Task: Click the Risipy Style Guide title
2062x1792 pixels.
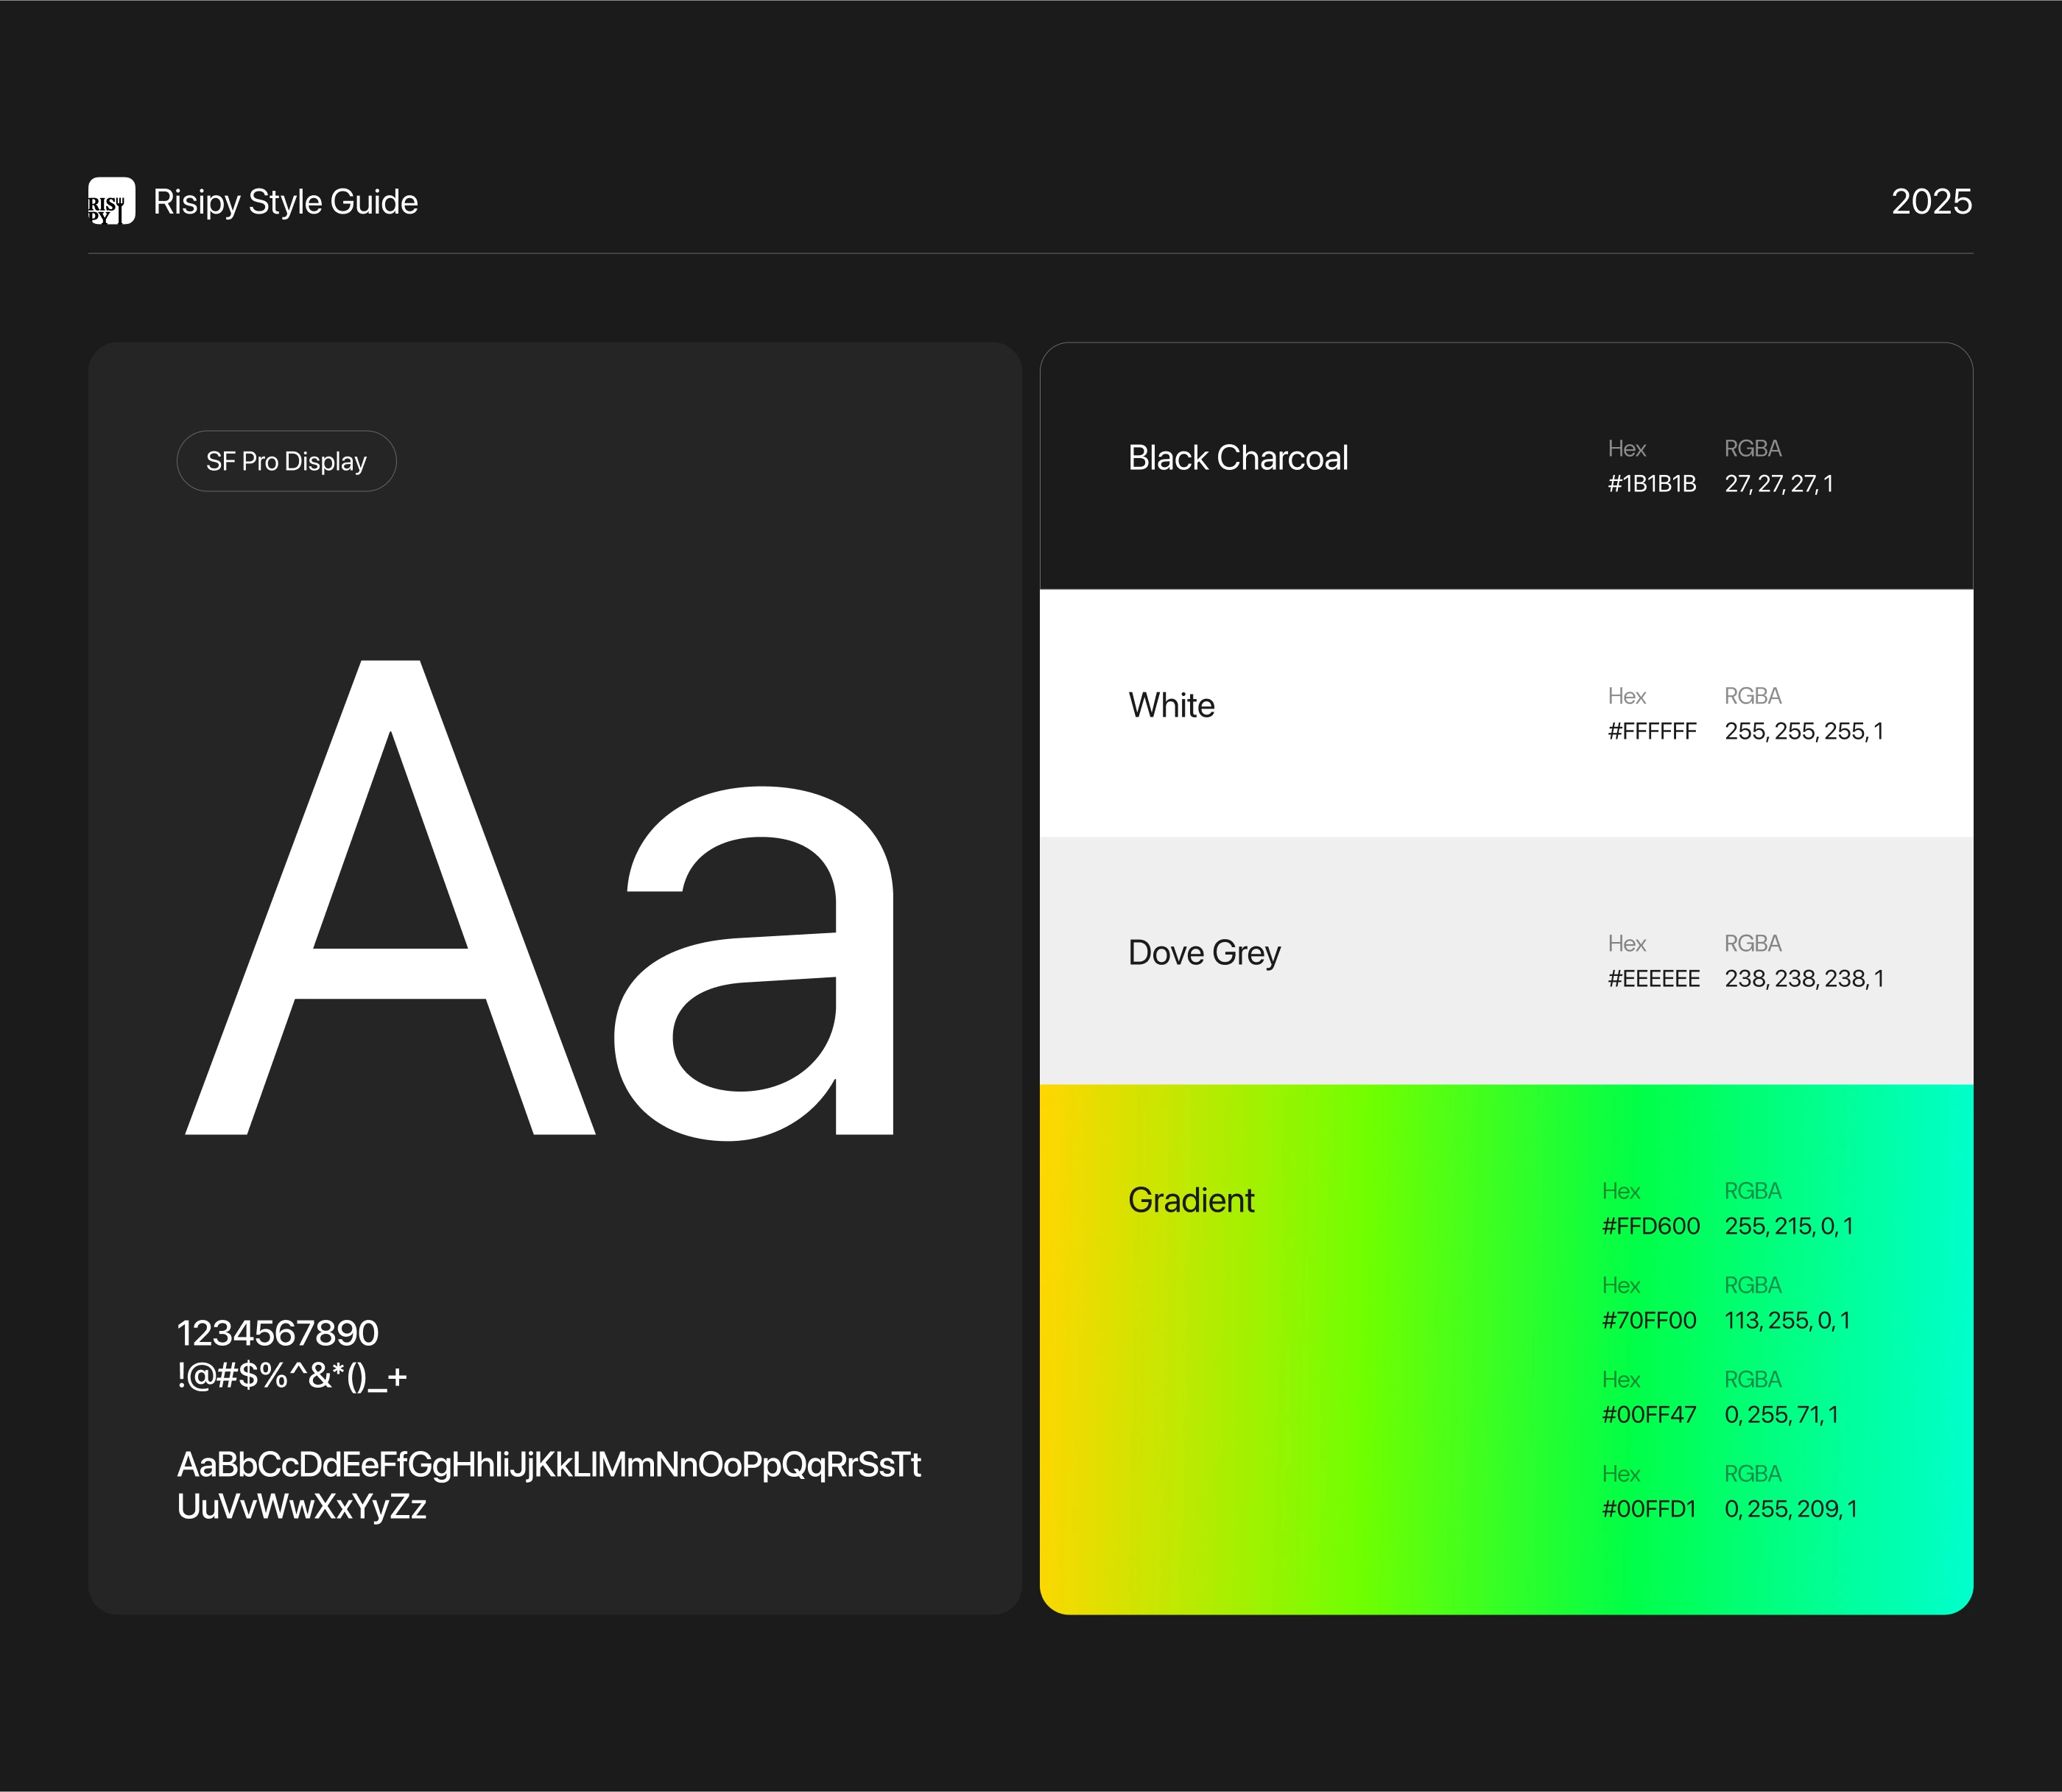Action: [x=285, y=202]
